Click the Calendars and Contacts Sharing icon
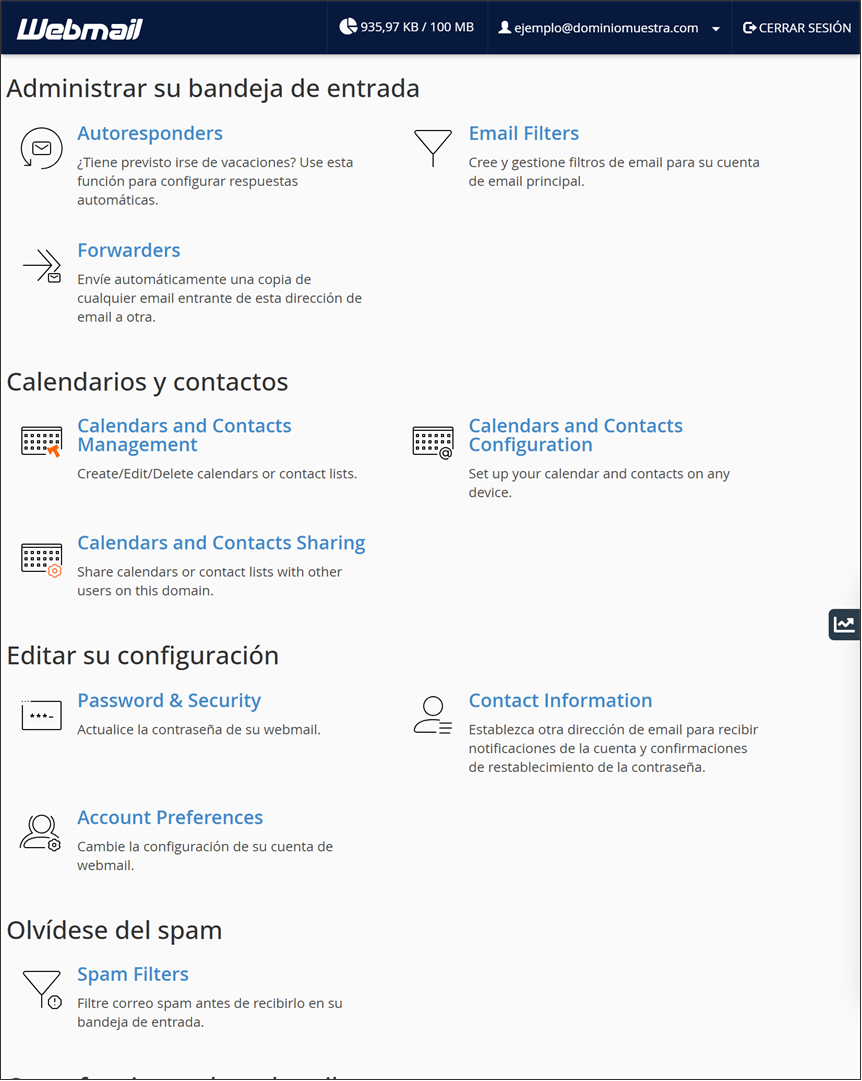The image size is (862, 1081). 41,560
